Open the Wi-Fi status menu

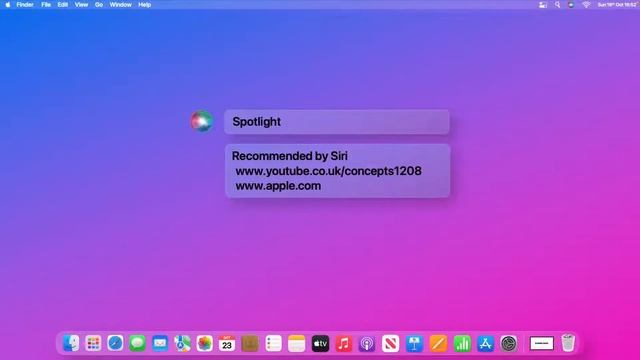point(586,5)
